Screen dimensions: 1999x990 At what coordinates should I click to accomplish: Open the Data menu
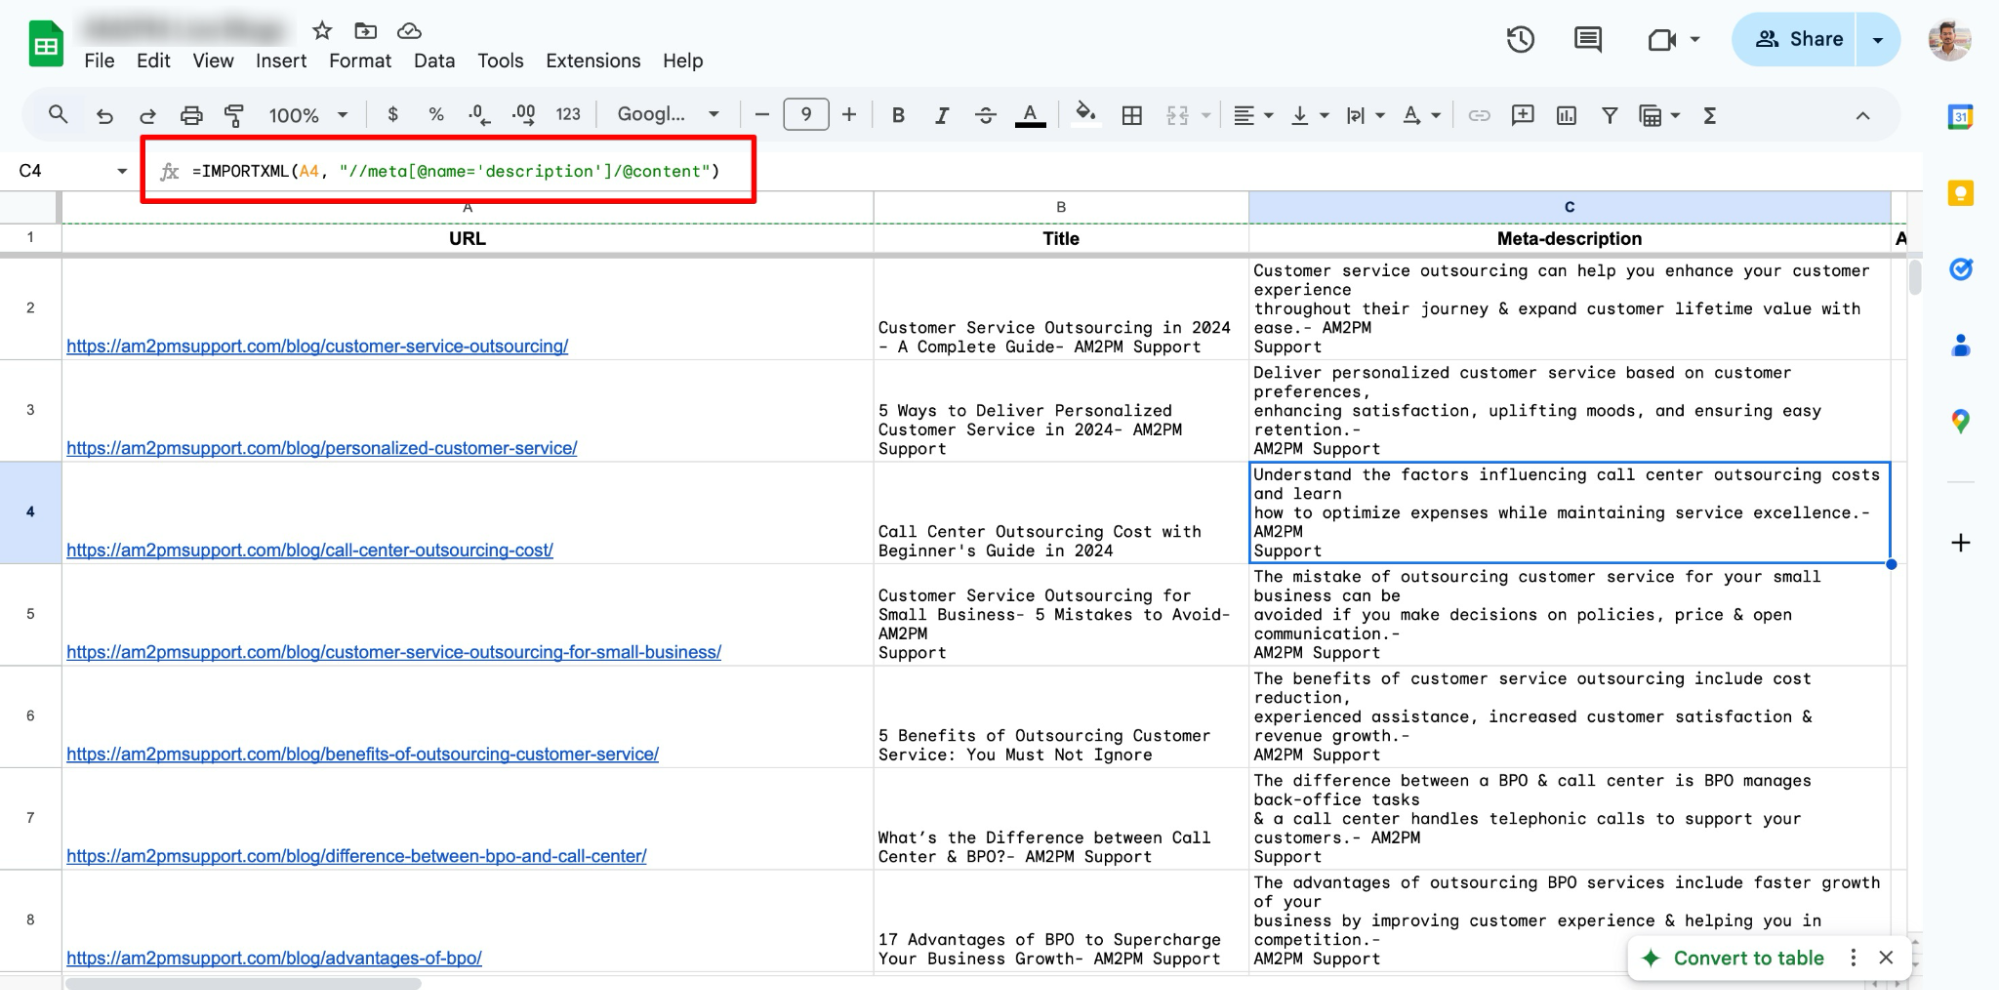click(x=434, y=61)
